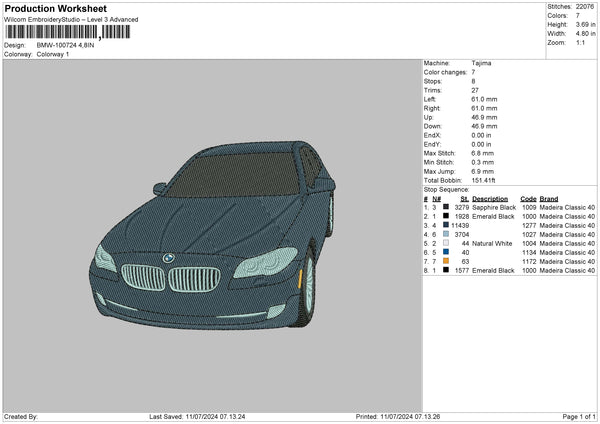This screenshot has width=600, height=424.
Task: Click the Total Bobbin value 151.41ft
Action: (486, 179)
